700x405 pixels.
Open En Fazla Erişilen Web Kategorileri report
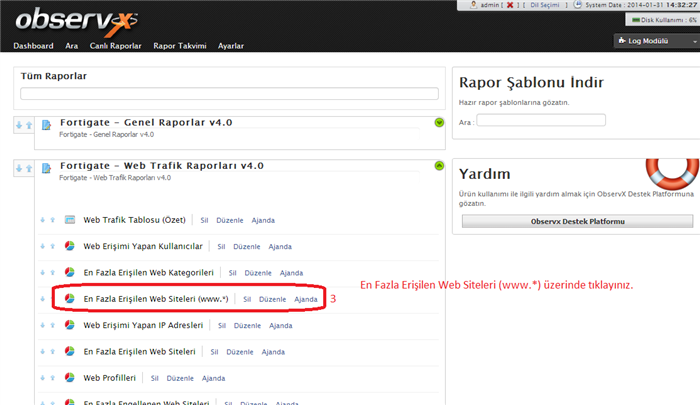pos(148,272)
